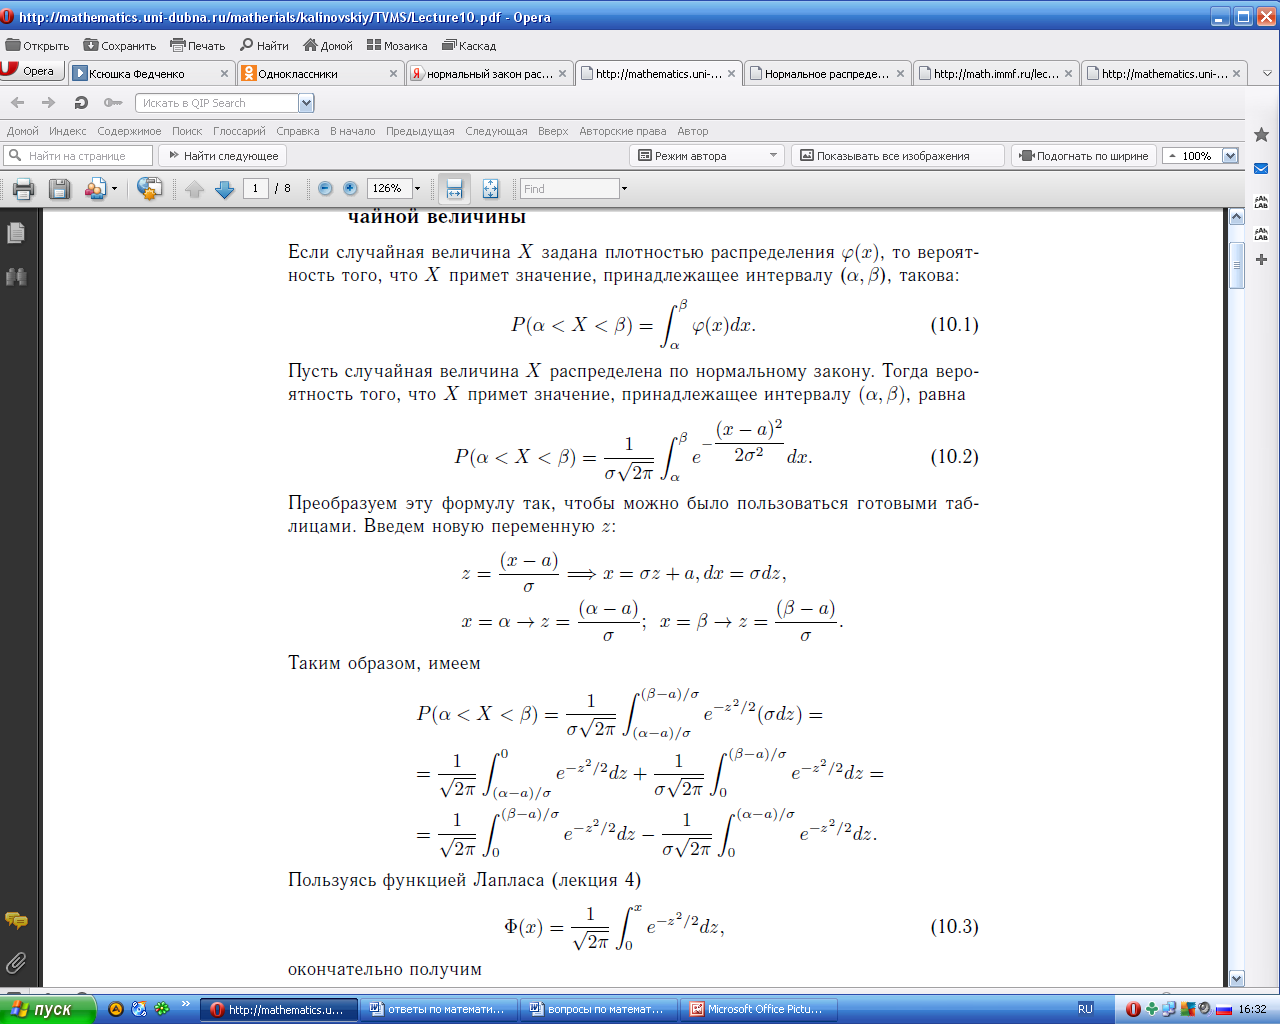Reload the page

click(81, 102)
